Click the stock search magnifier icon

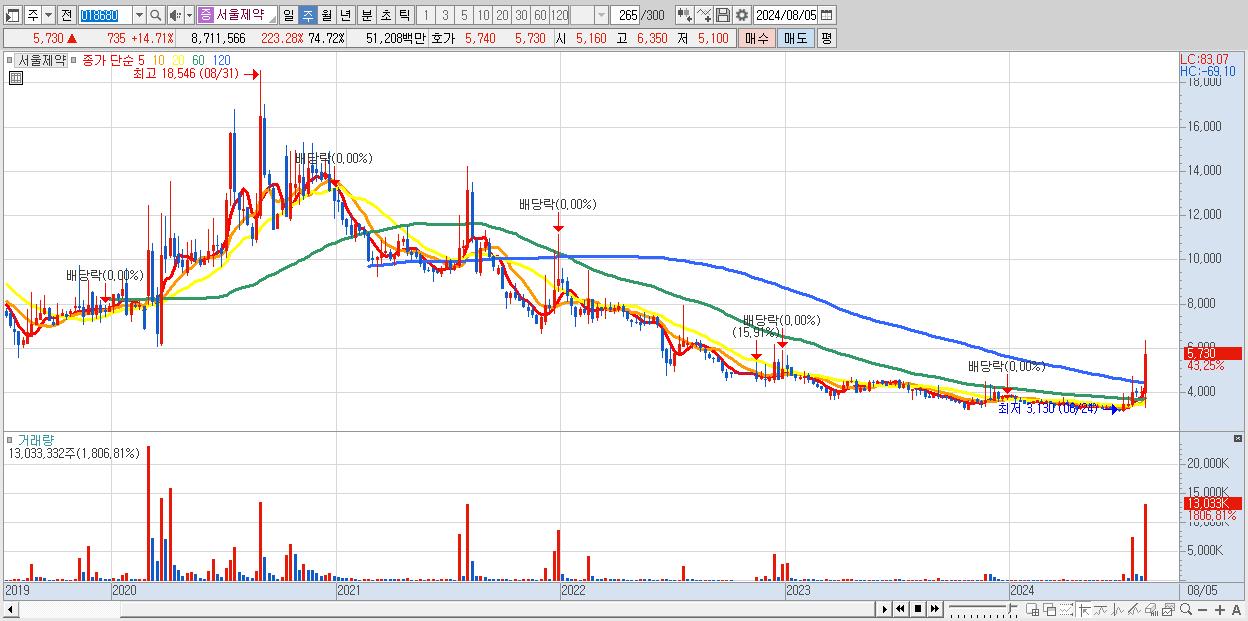[x=156, y=15]
